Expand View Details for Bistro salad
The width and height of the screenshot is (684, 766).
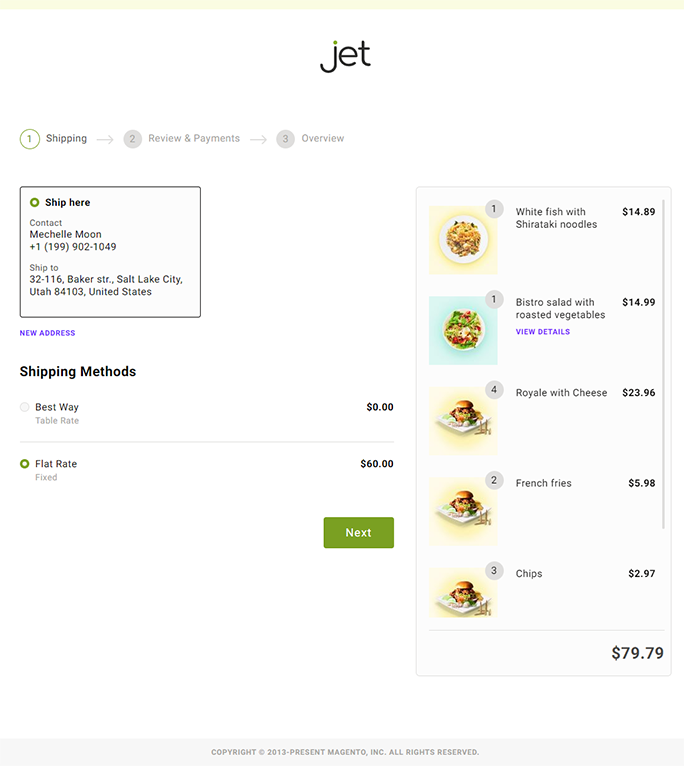(x=543, y=332)
